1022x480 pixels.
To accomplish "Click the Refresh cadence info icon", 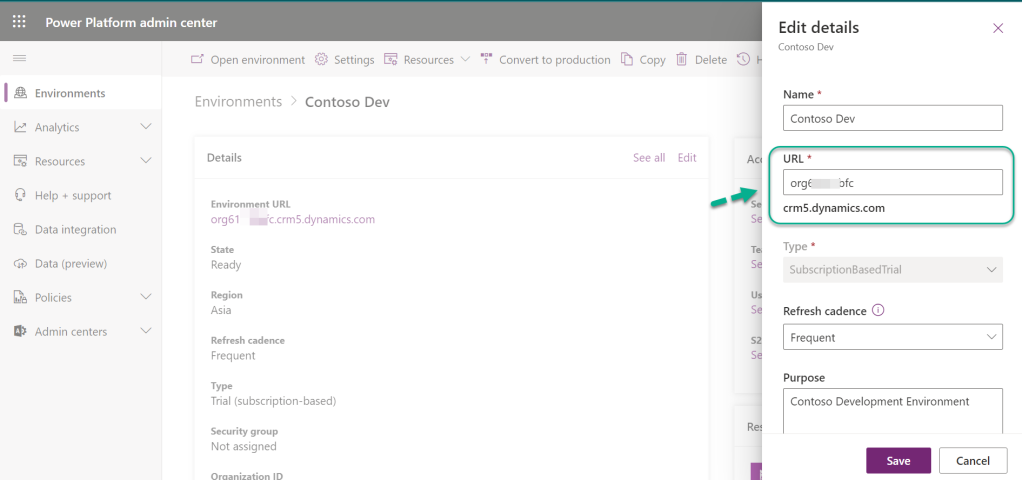I will (x=878, y=310).
